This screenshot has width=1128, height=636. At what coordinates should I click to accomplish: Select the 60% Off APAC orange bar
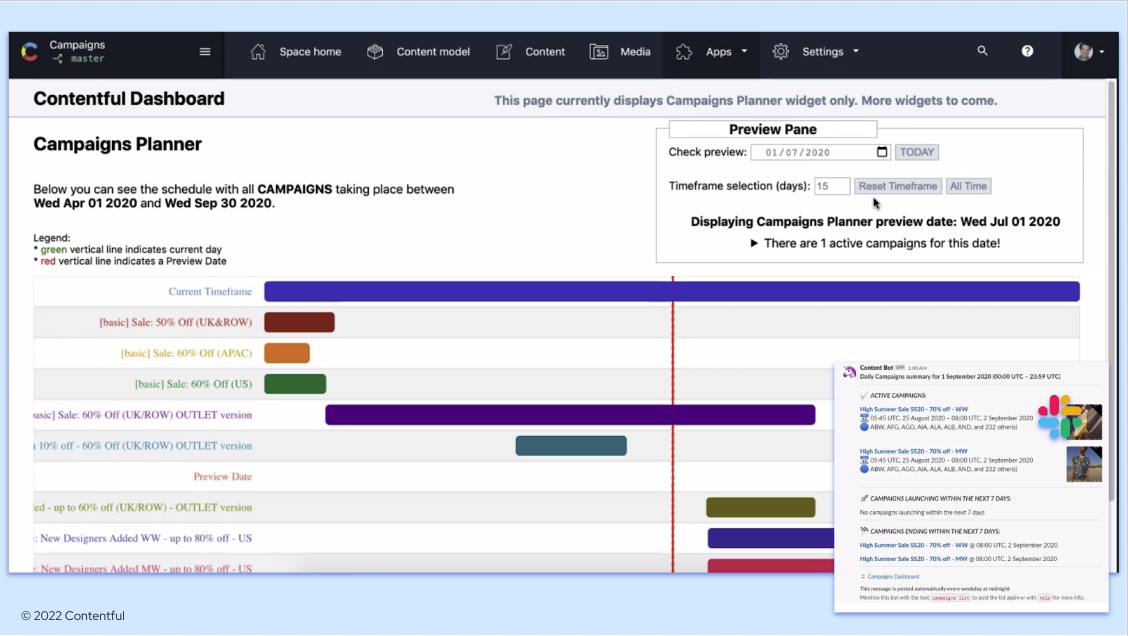(287, 353)
